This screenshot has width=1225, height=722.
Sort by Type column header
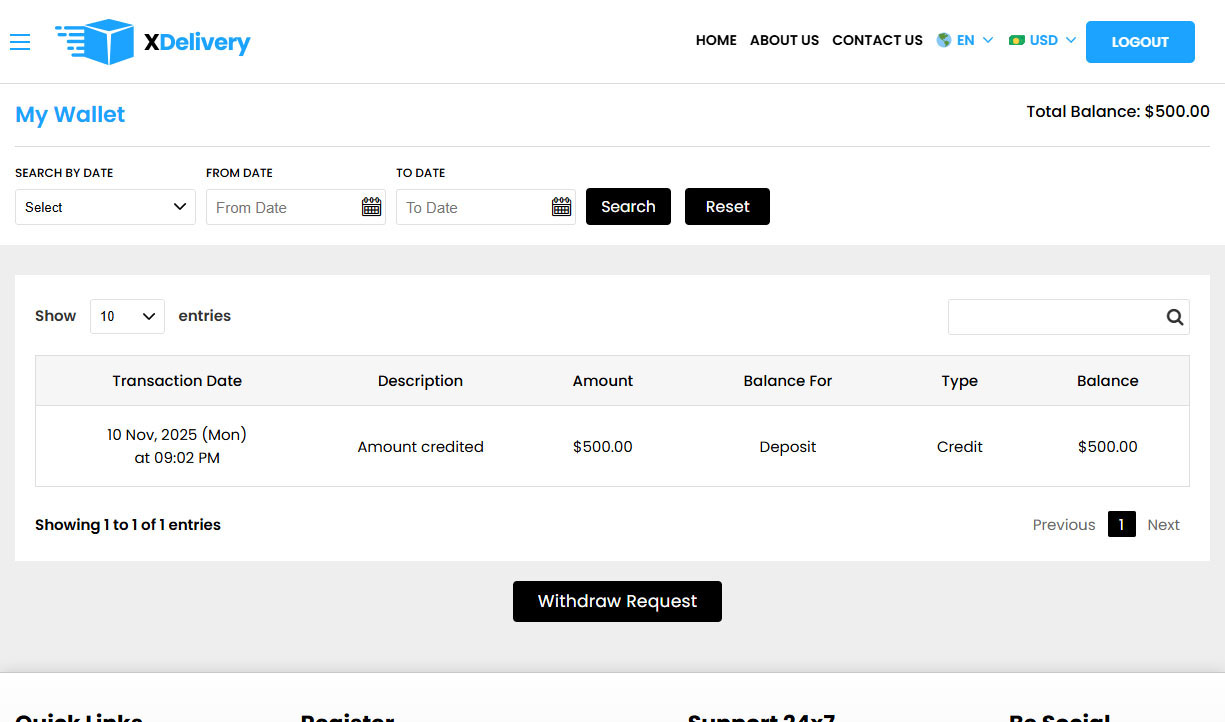[960, 381]
